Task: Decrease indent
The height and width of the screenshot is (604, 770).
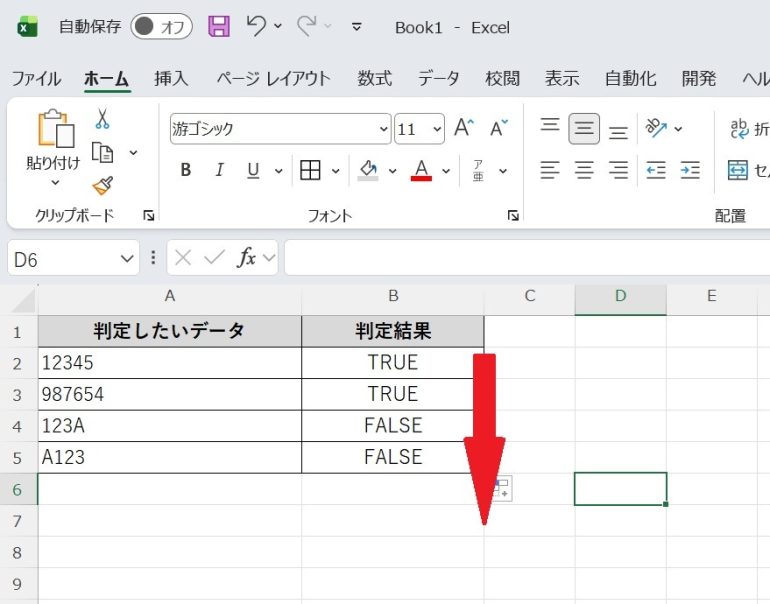Action: point(656,170)
